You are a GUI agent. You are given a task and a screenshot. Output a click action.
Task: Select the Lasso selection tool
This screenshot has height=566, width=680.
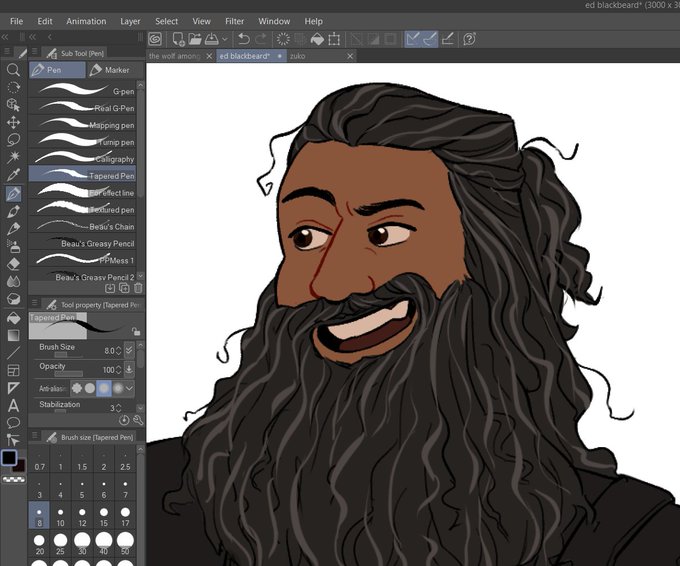(x=13, y=140)
